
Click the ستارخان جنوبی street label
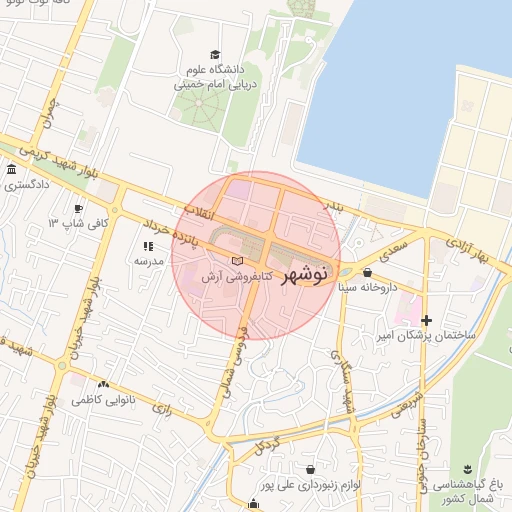click(423, 456)
